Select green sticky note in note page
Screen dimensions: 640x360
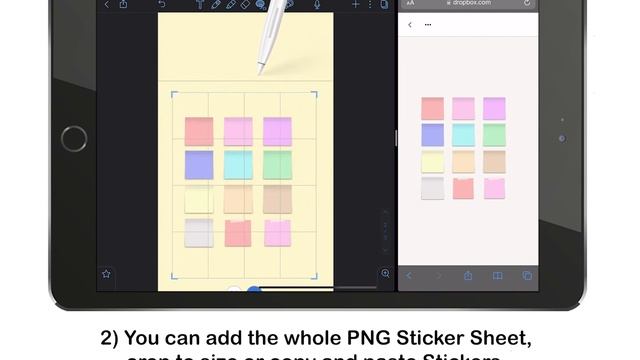pos(277,165)
